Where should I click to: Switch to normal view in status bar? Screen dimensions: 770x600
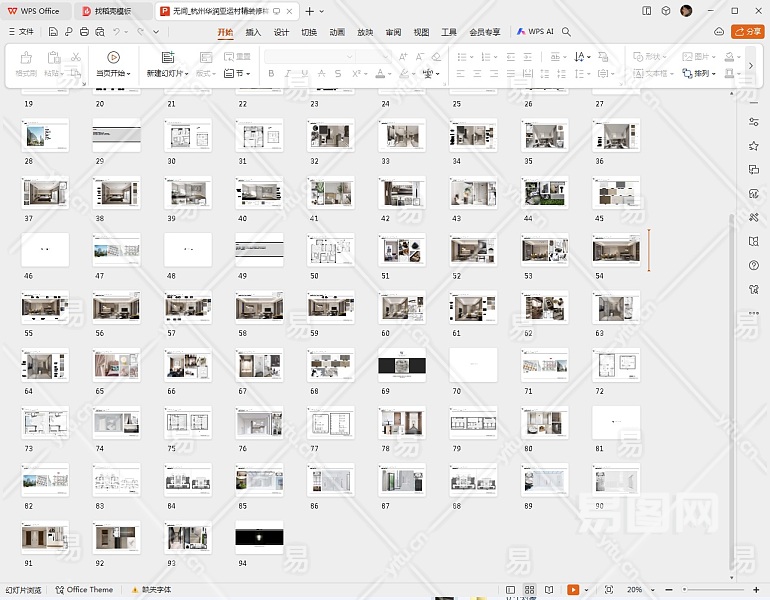point(511,590)
